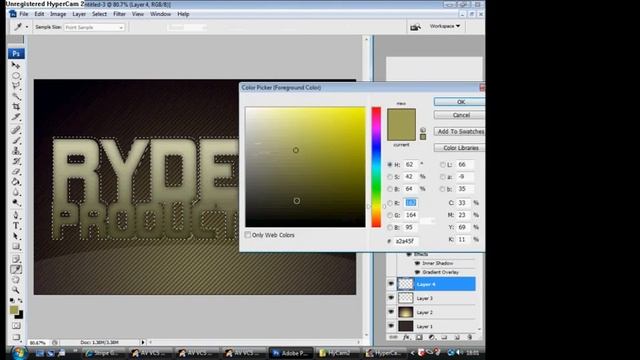Open the Edit menu
Image resolution: width=640 pixels, height=360 pixels.
point(39,14)
